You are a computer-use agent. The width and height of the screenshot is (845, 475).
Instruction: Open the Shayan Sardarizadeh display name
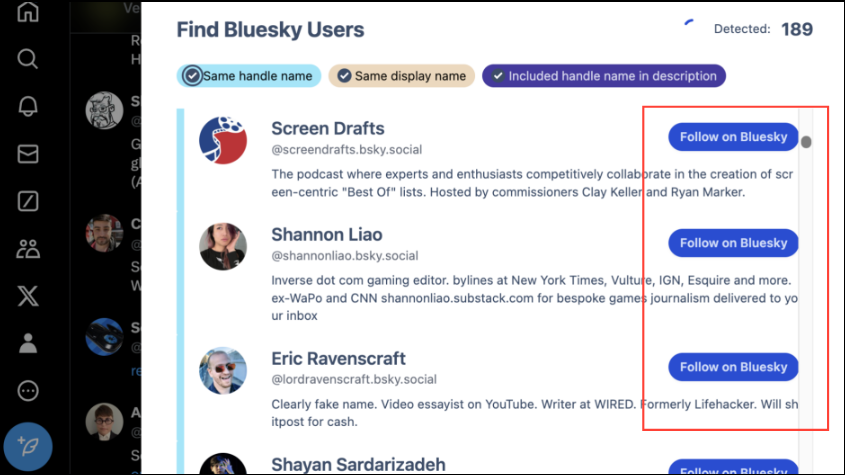pyautogui.click(x=358, y=464)
